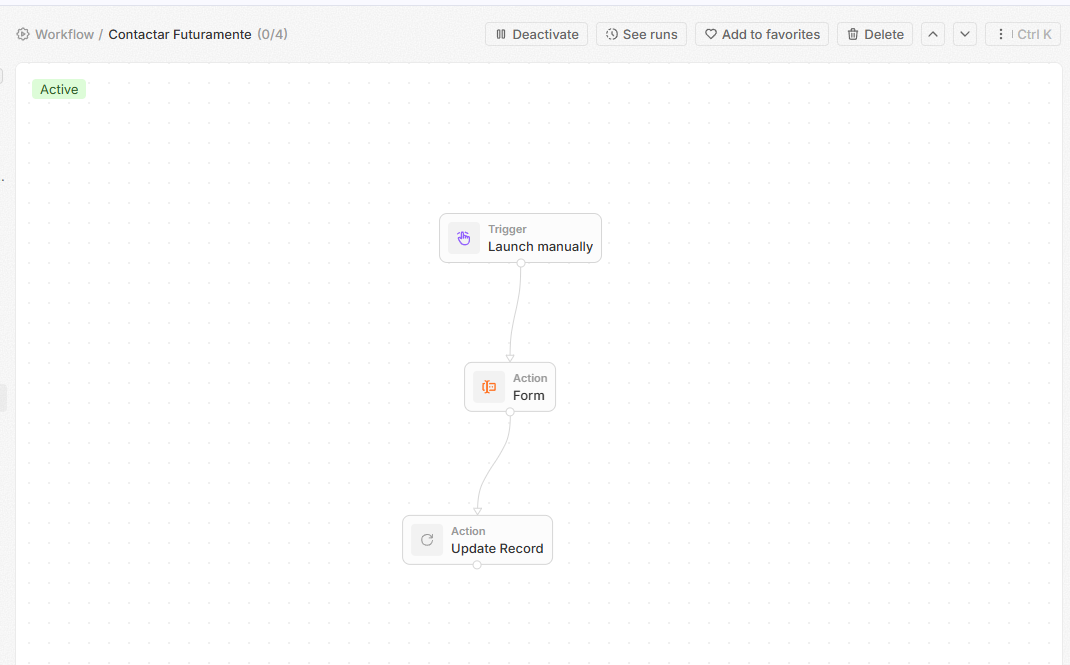
Task: Click the connector handle below Update Record
Action: coord(477,565)
